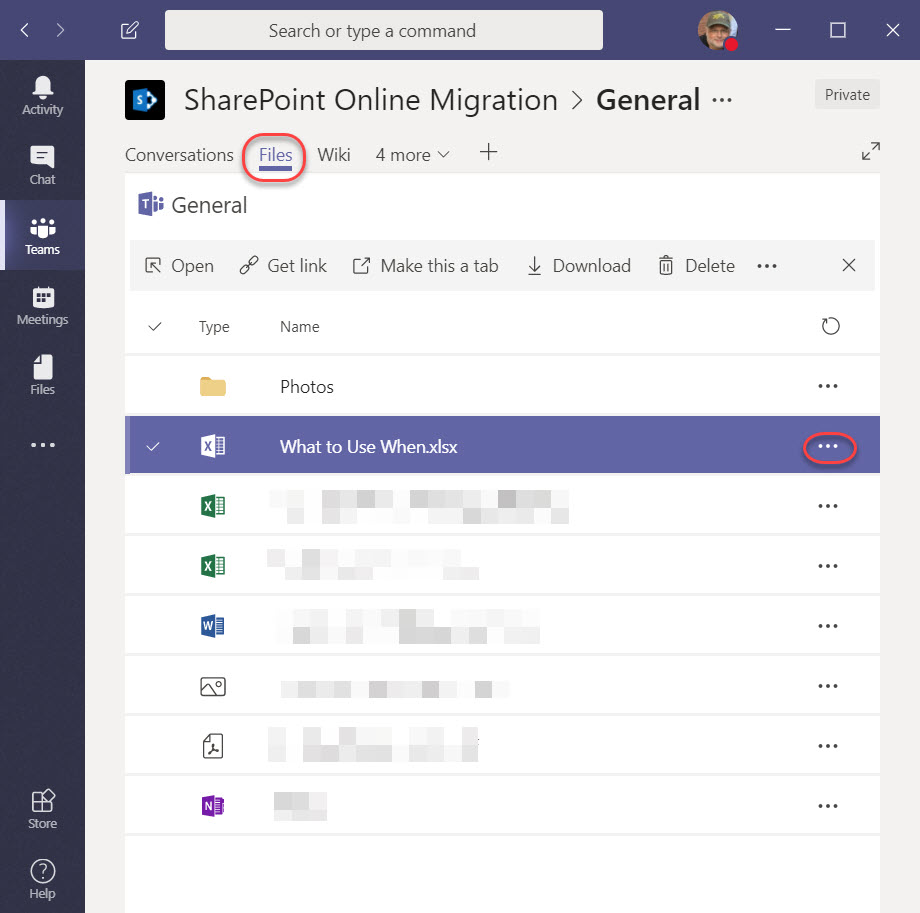This screenshot has width=920, height=913.
Task: Select the Teams icon in the sidebar
Action: coord(42,235)
